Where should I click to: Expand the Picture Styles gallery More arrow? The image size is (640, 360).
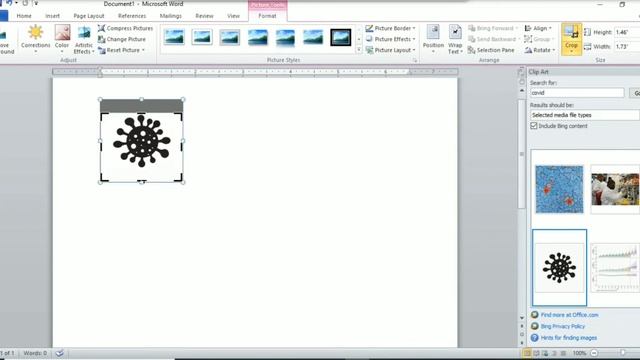point(359,50)
